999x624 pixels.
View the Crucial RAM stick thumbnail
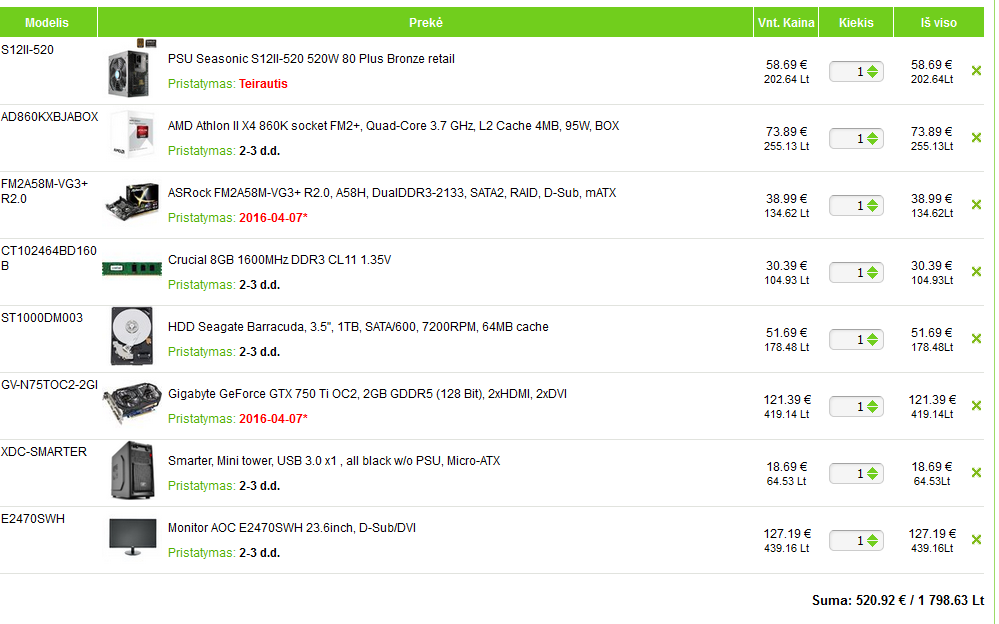click(x=132, y=268)
